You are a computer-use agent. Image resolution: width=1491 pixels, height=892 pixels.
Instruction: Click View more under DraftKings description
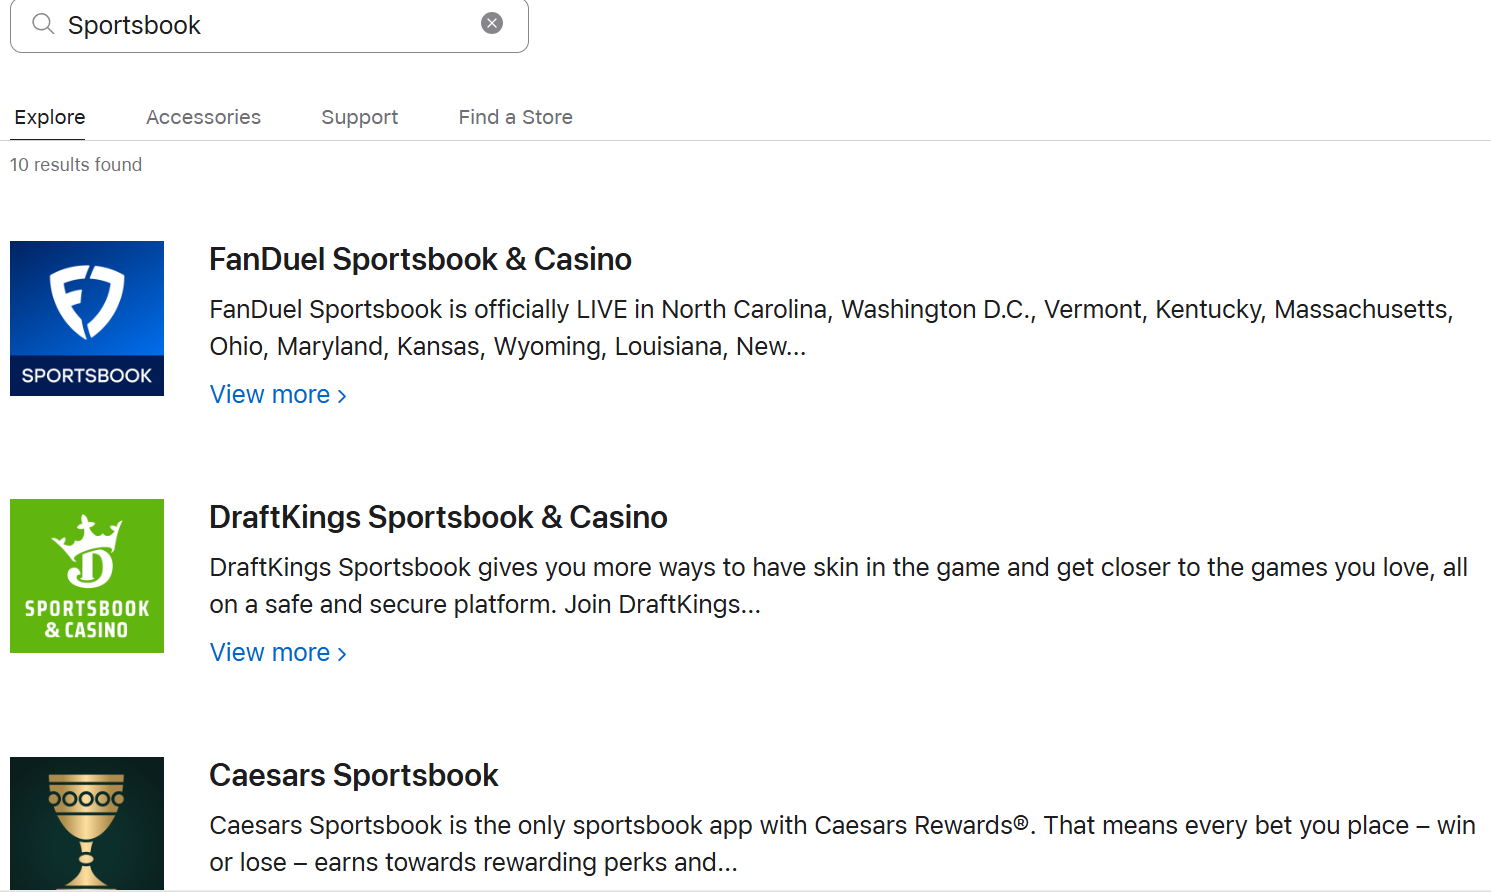tap(270, 653)
